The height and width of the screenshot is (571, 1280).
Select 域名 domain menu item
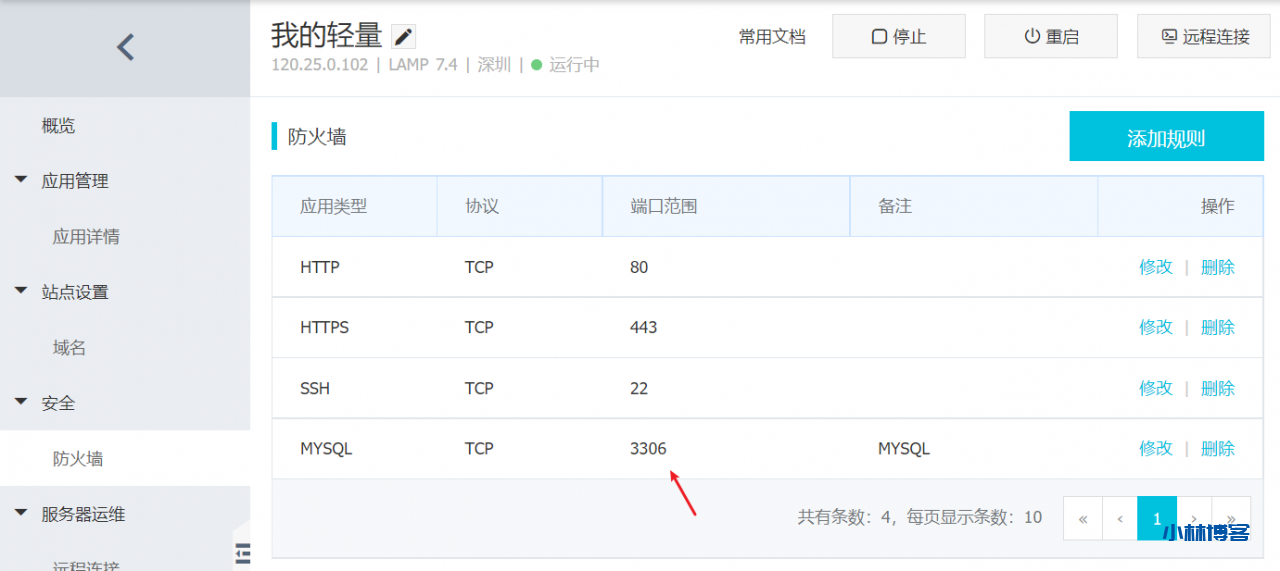[69, 348]
